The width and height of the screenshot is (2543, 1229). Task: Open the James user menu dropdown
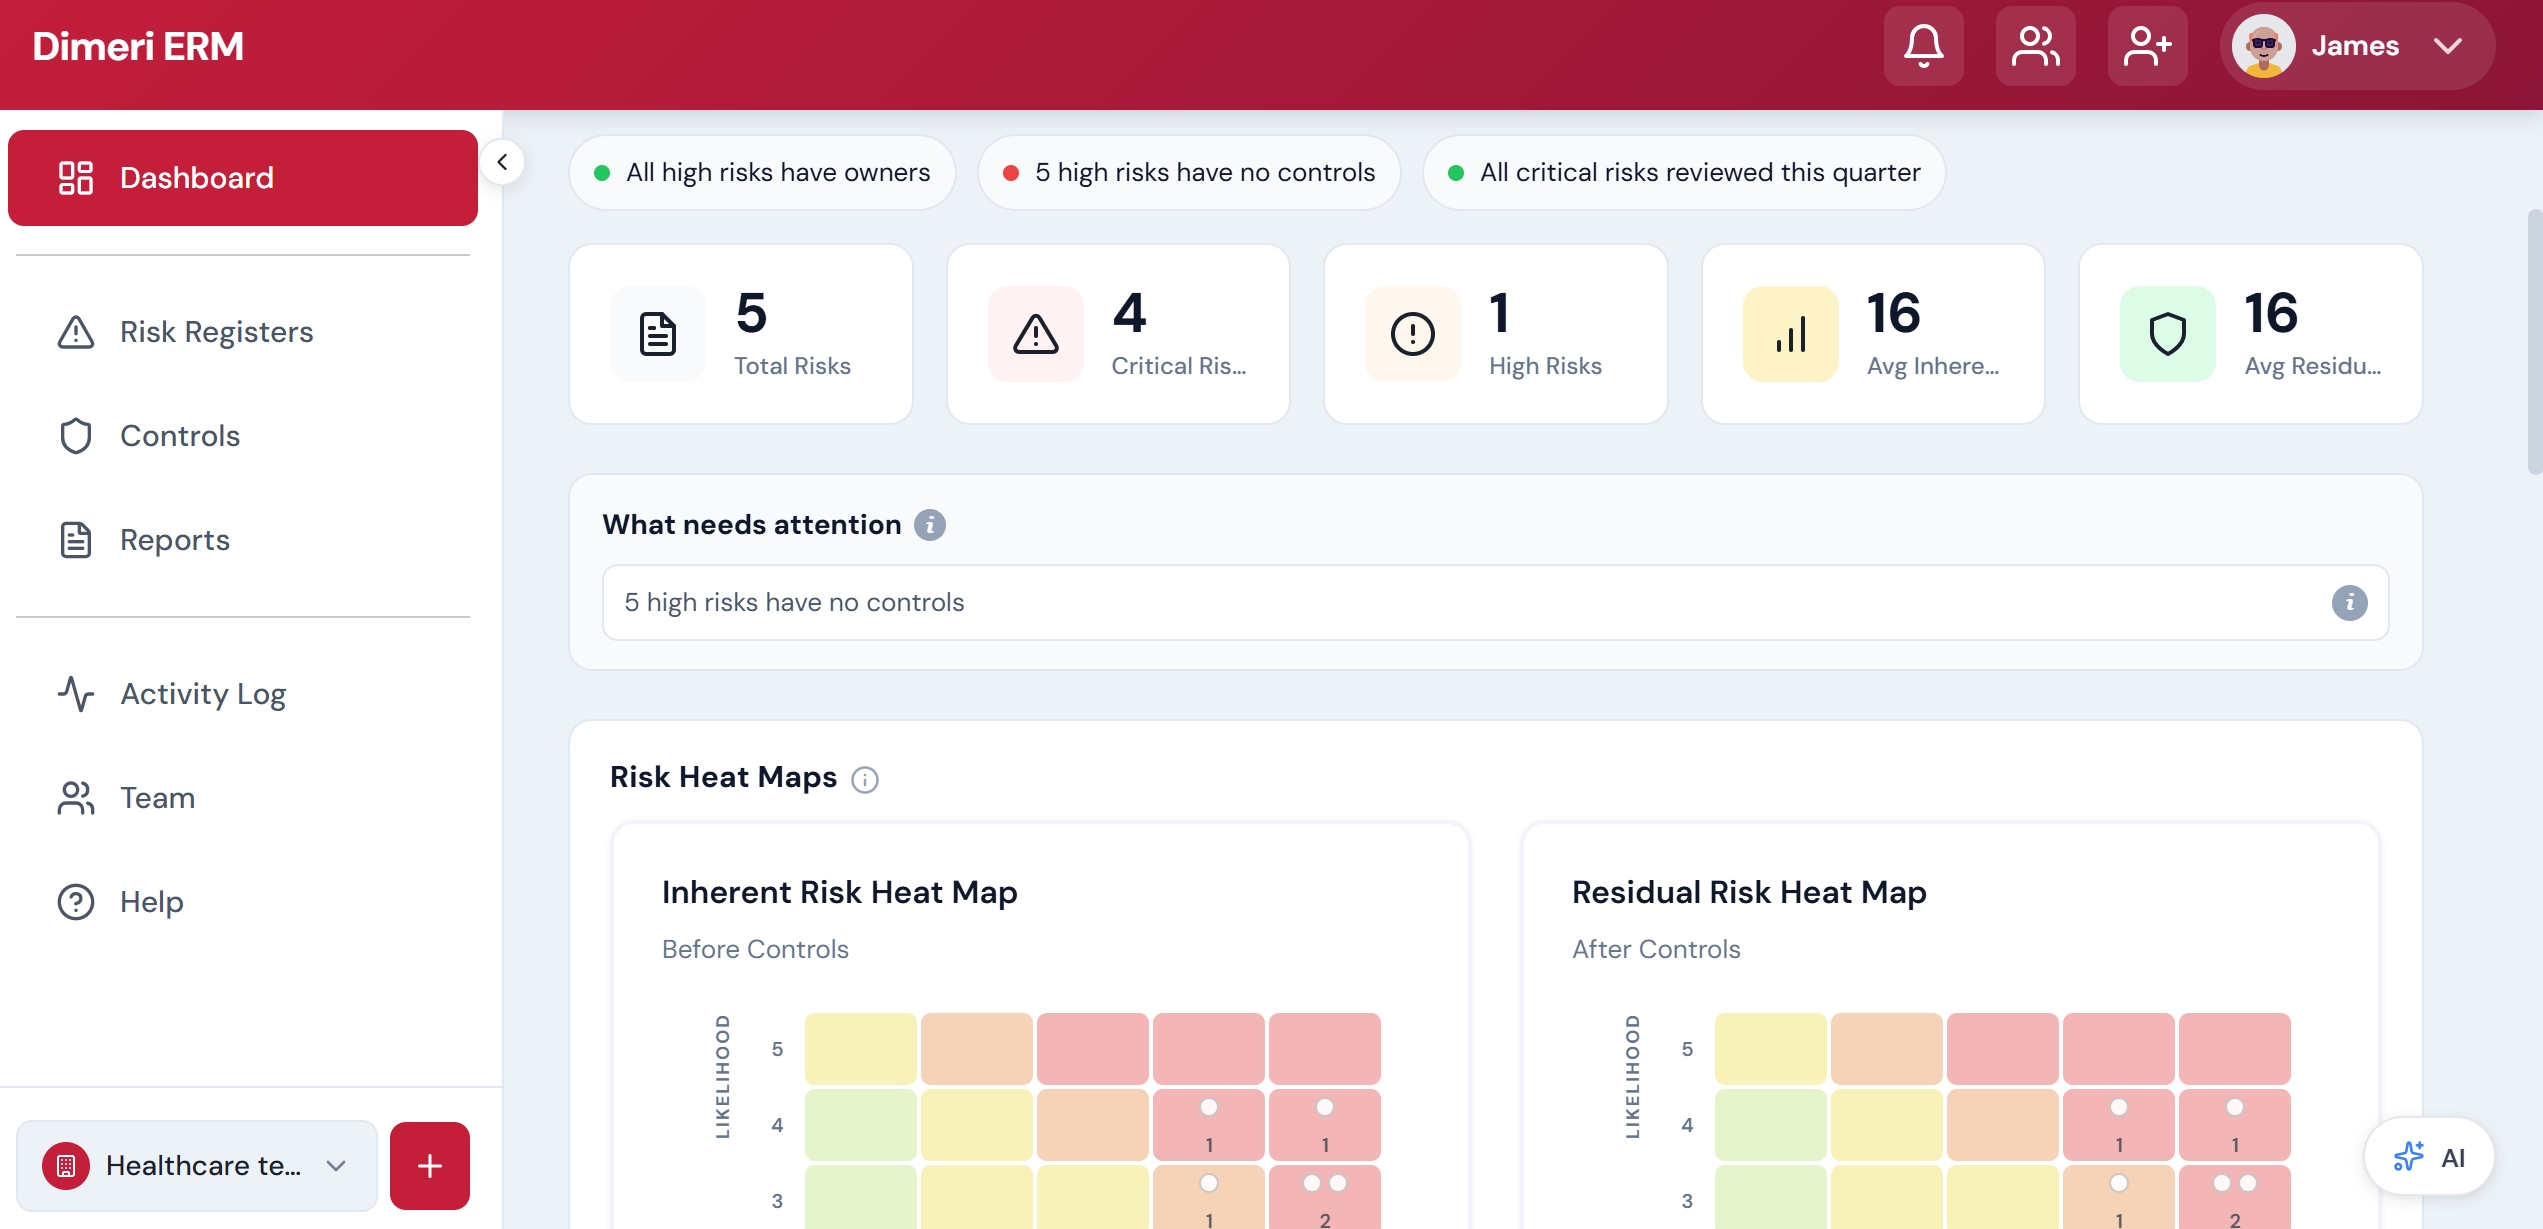pos(2357,46)
